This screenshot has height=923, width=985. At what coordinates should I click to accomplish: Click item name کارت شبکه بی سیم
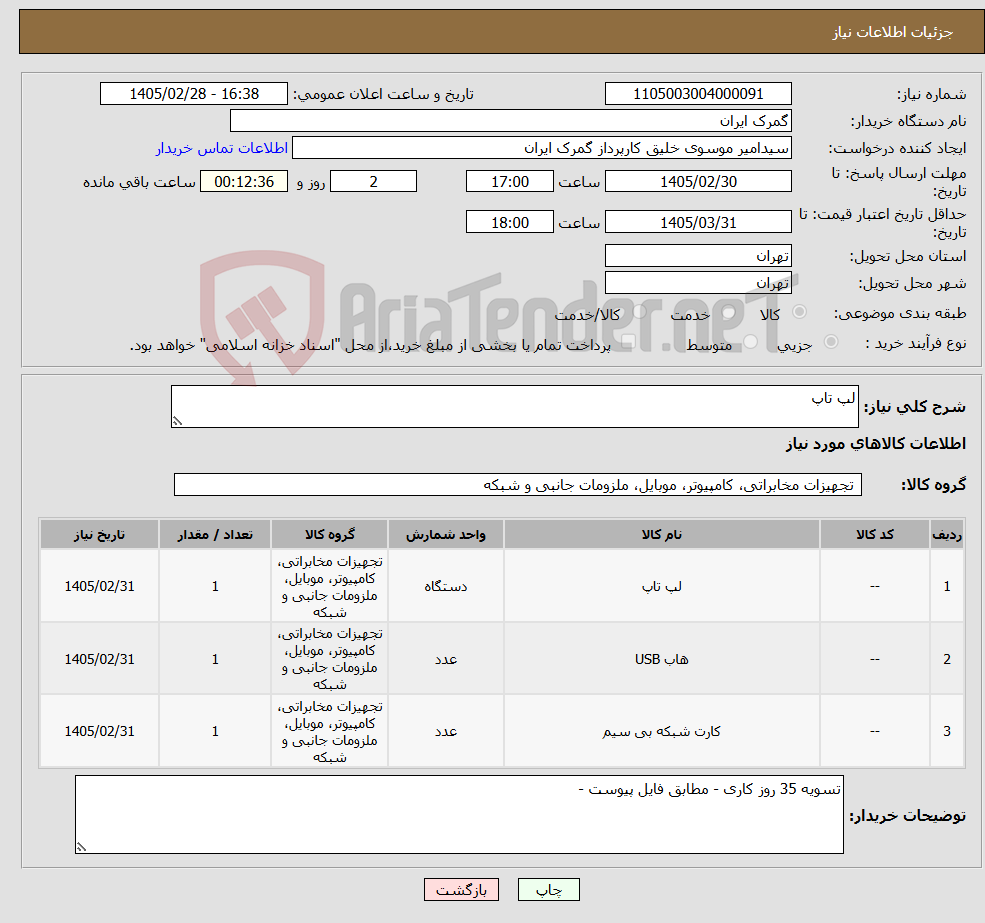(661, 731)
